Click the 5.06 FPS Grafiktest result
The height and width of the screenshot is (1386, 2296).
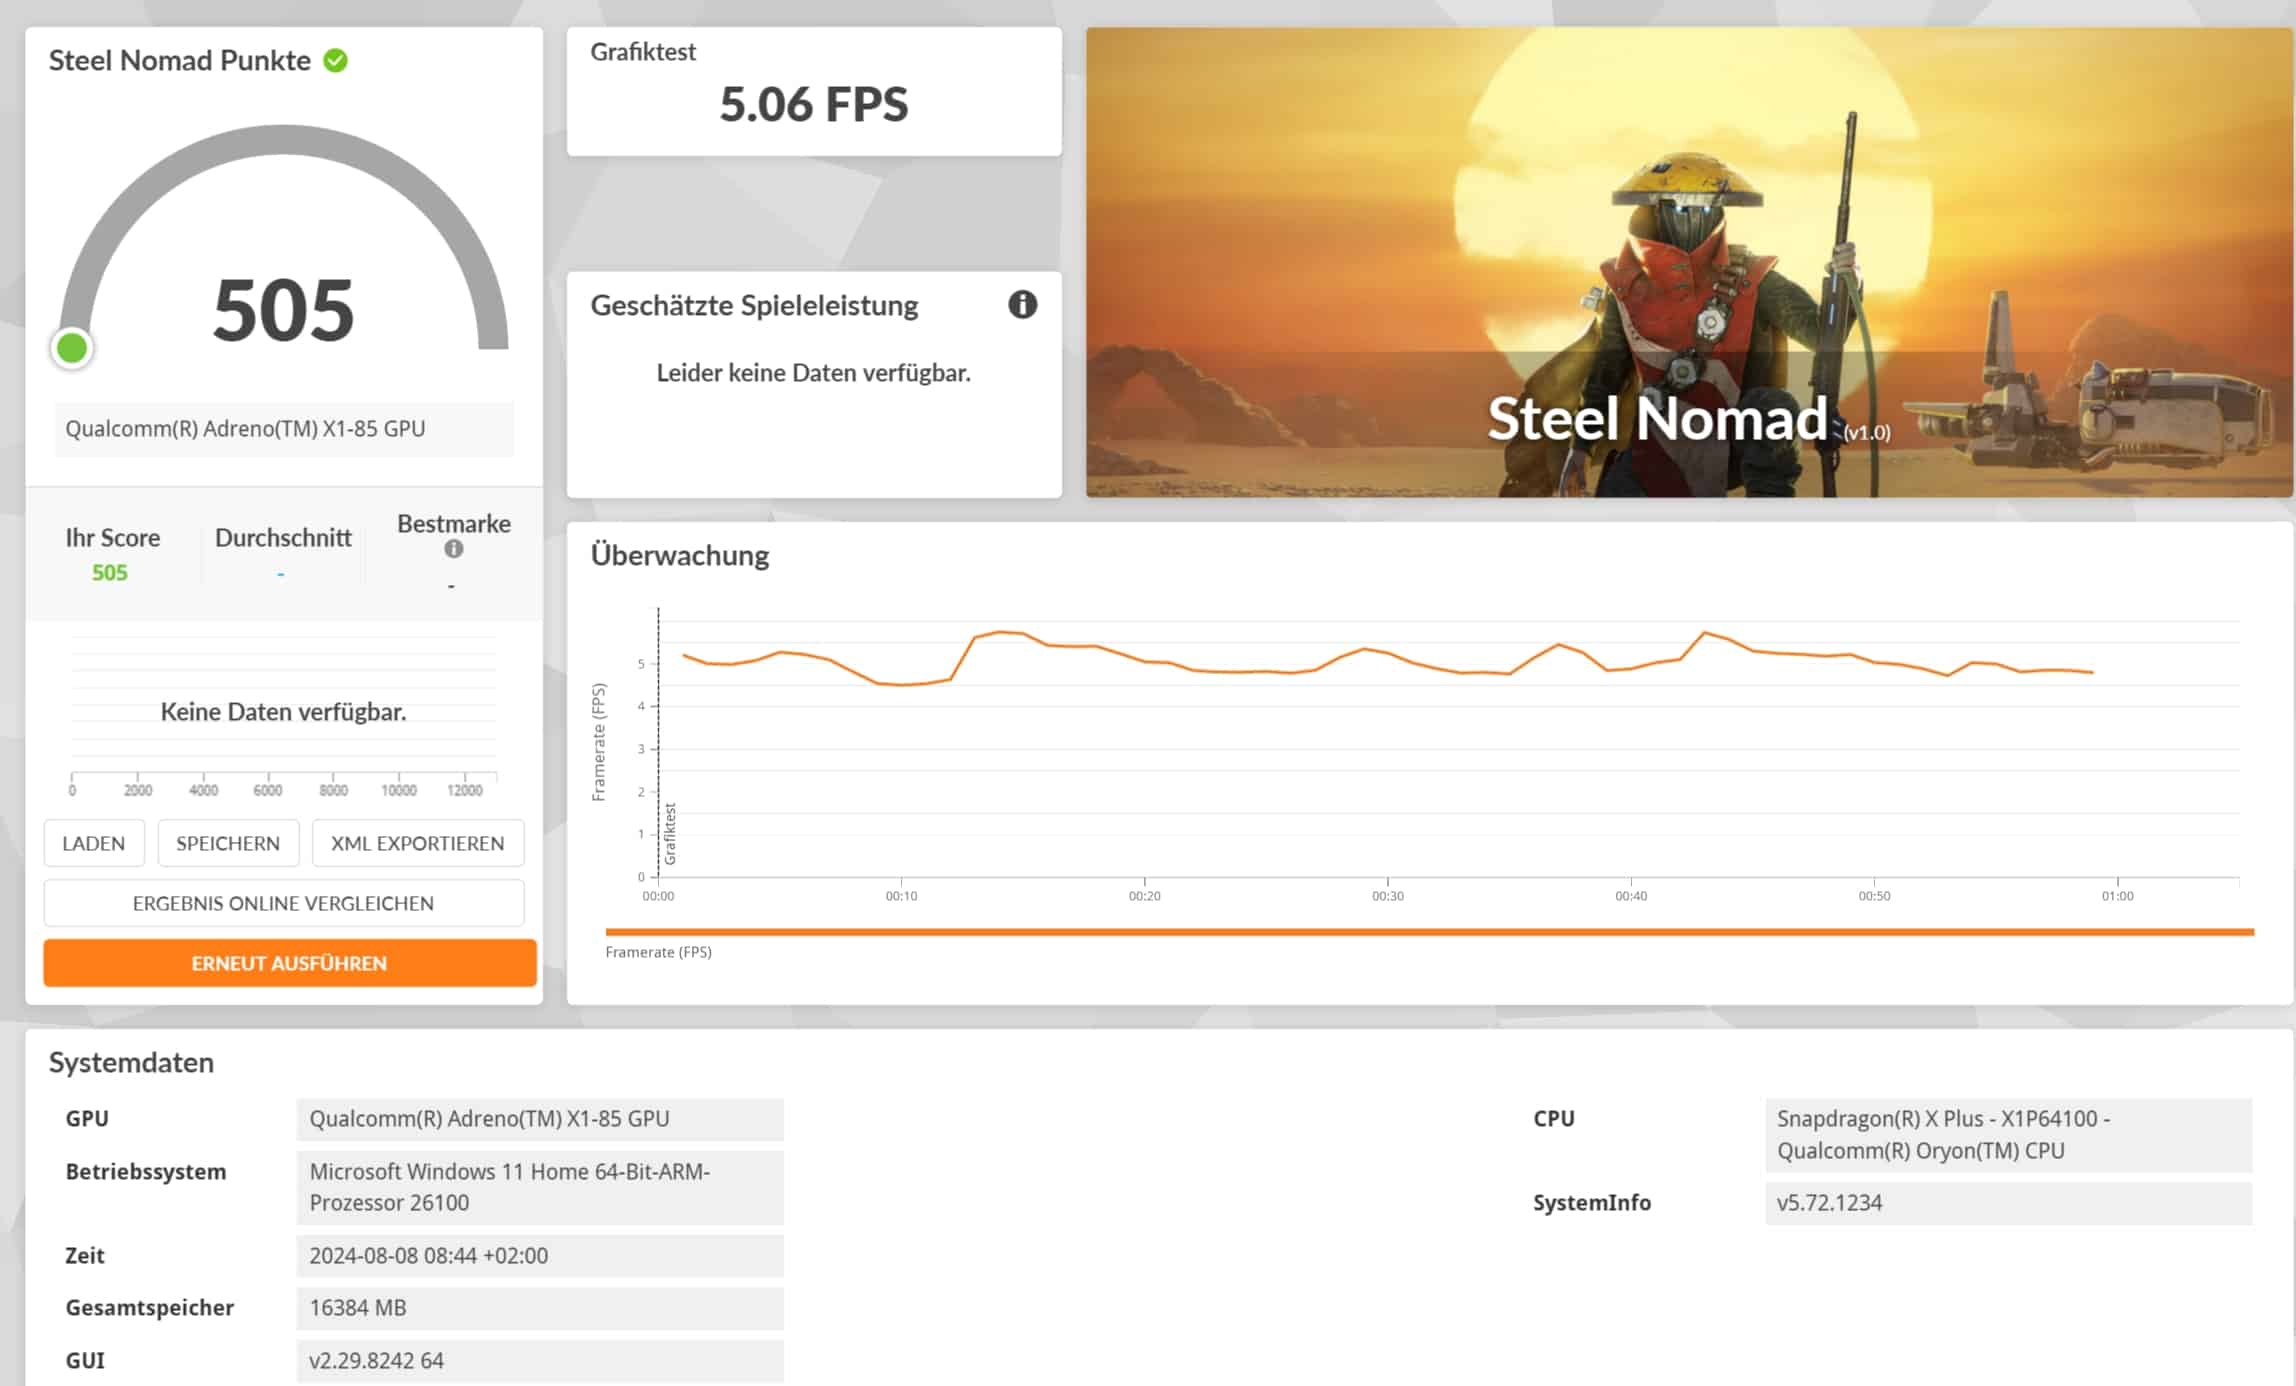click(x=813, y=105)
